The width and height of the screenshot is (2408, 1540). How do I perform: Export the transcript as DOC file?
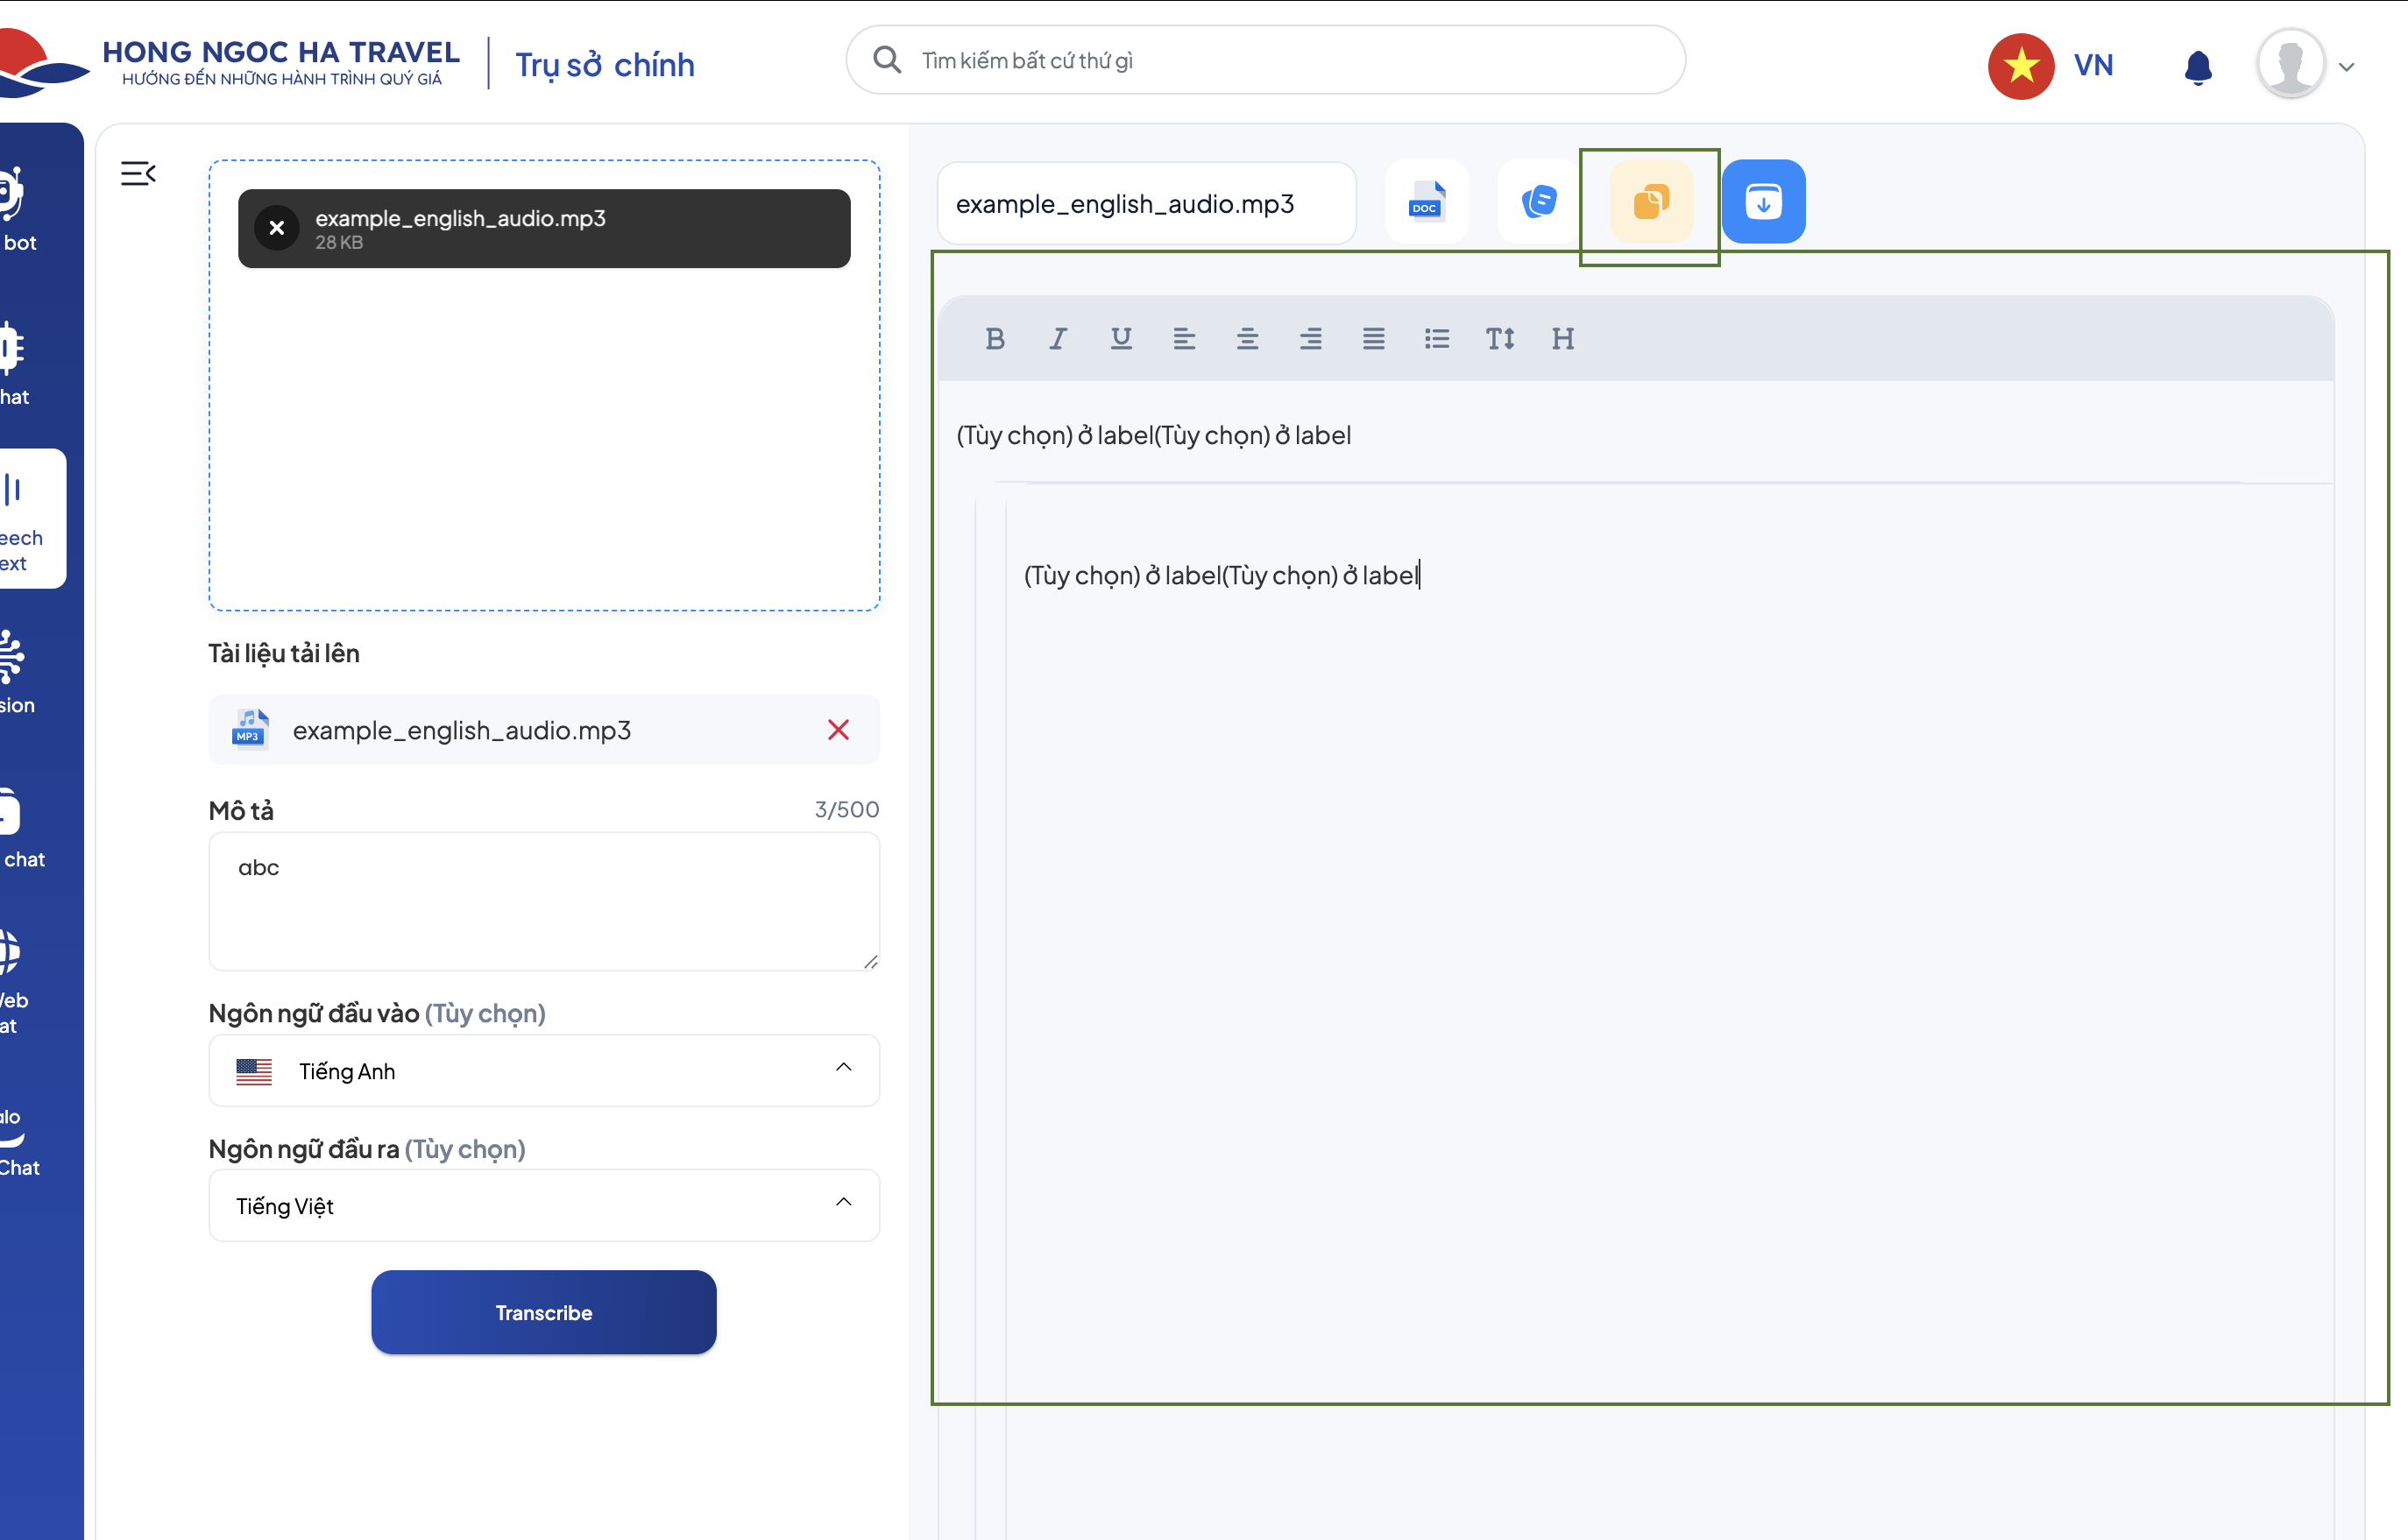(1426, 201)
